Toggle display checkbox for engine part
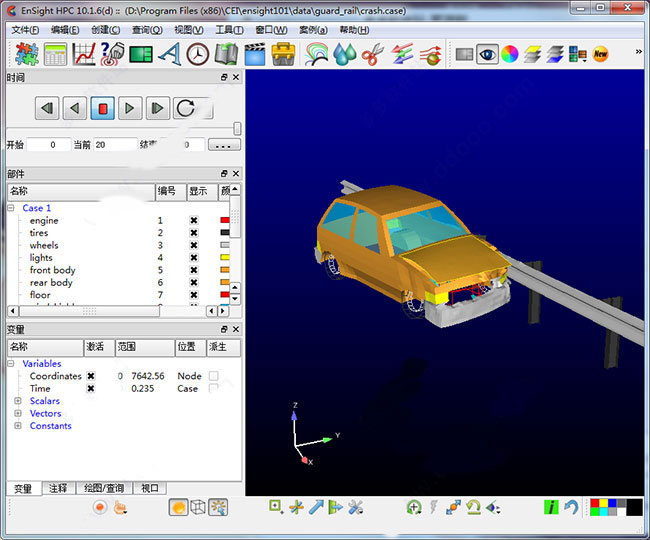The image size is (650, 540). 194,220
